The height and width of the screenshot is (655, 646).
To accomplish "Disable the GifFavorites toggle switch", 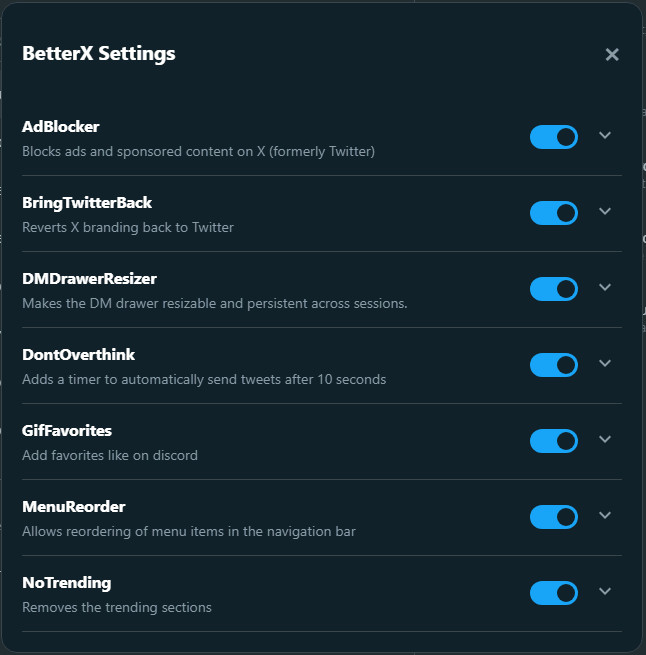I will tap(554, 441).
